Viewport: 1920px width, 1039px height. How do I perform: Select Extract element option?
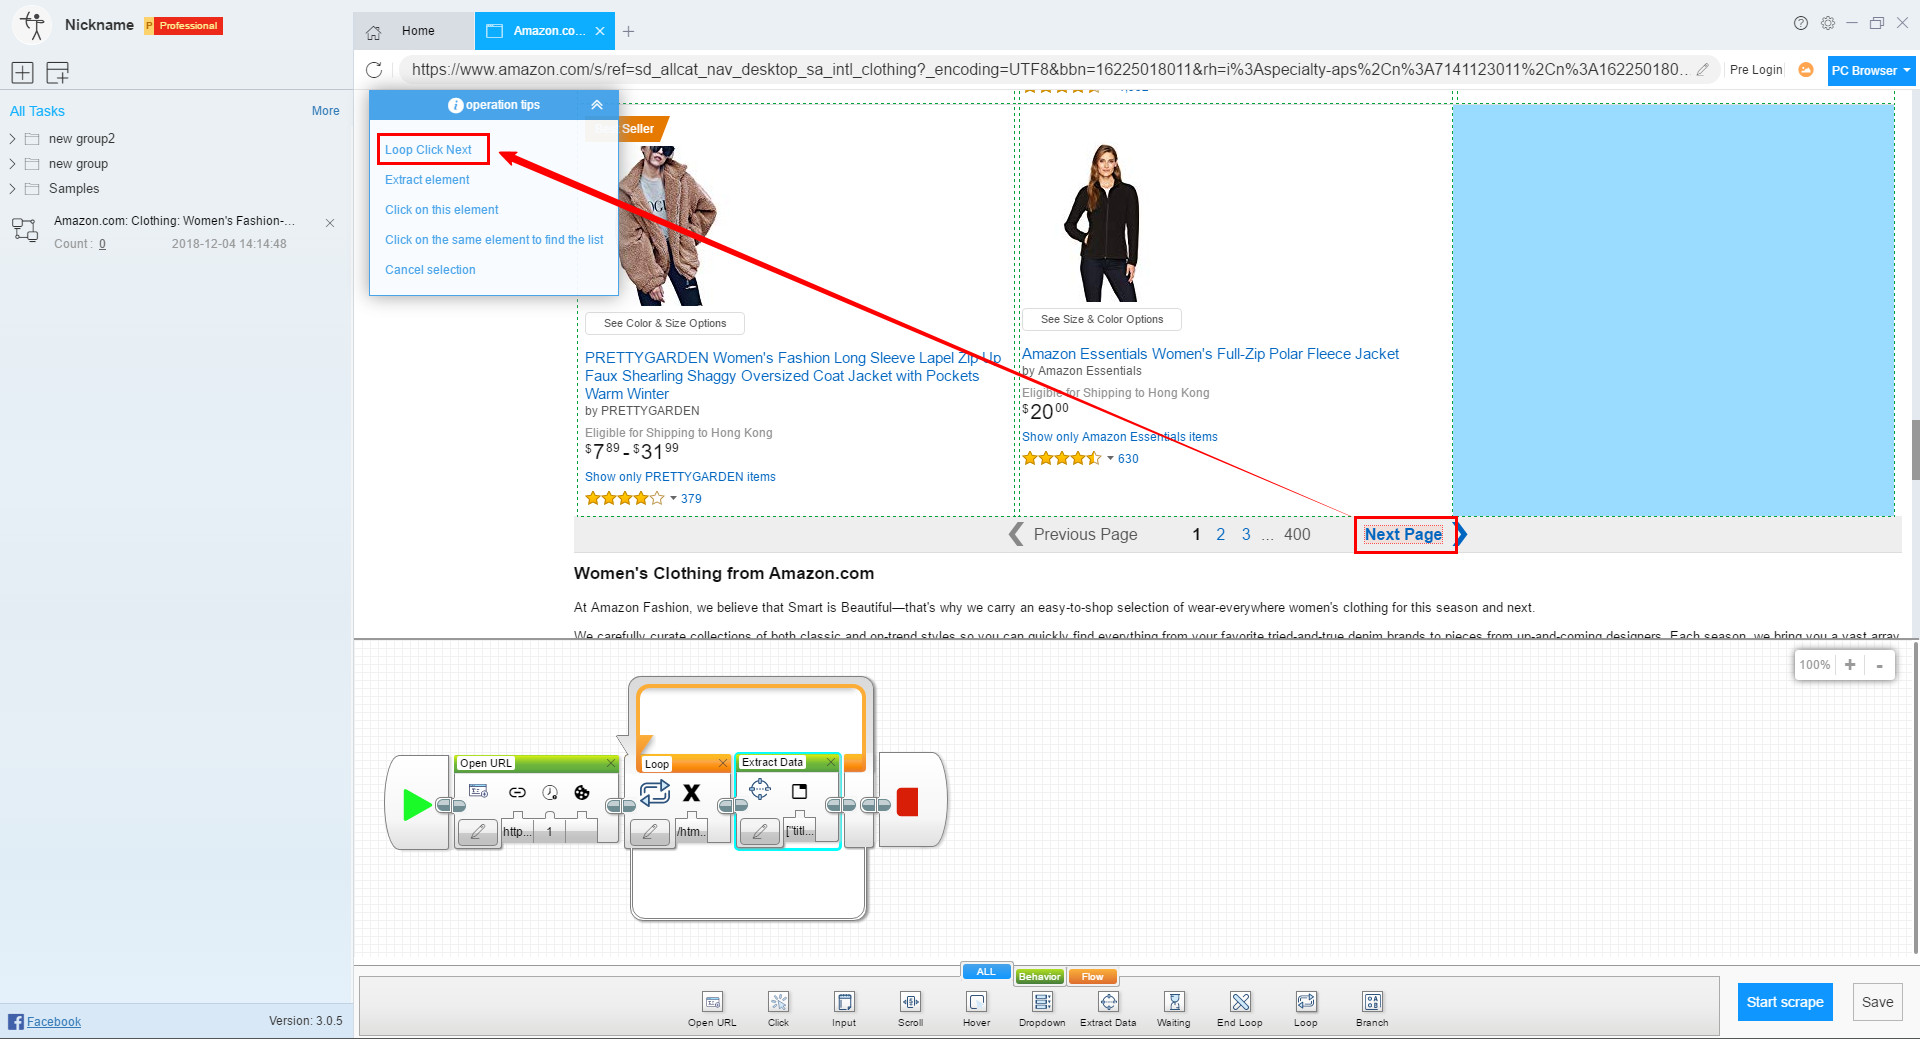coord(427,179)
